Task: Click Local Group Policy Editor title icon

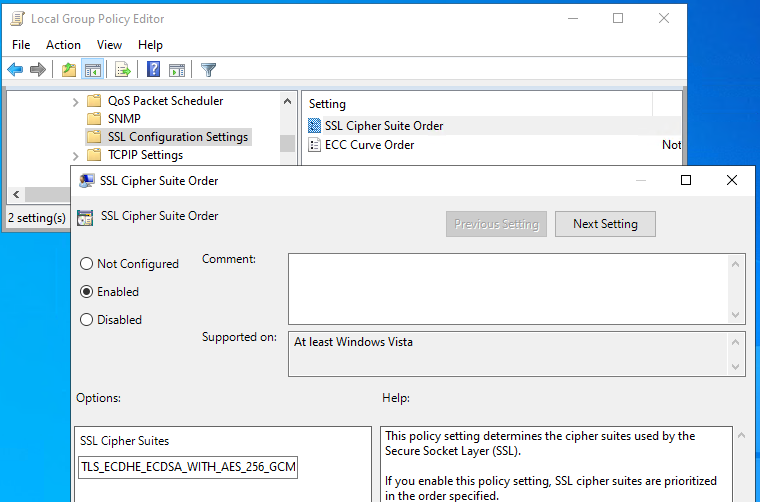Action: click(x=17, y=18)
